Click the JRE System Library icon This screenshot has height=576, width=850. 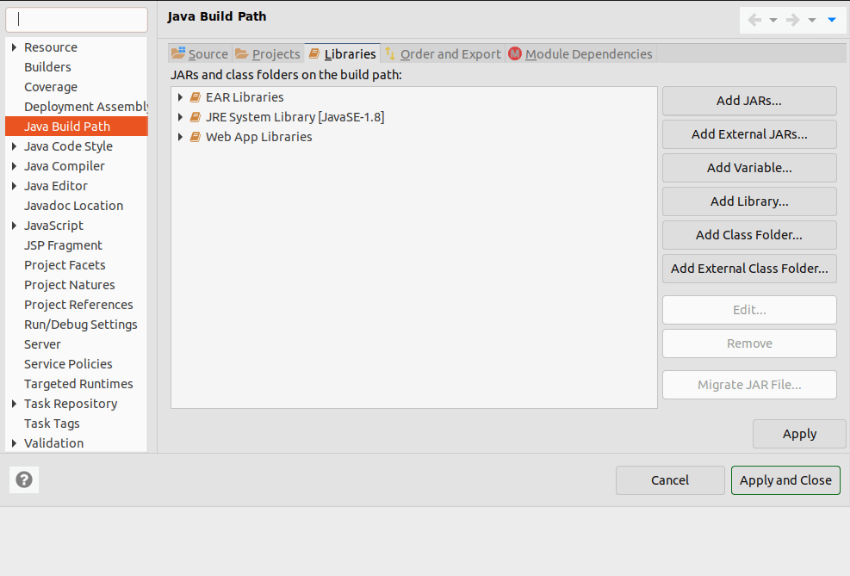pos(195,117)
